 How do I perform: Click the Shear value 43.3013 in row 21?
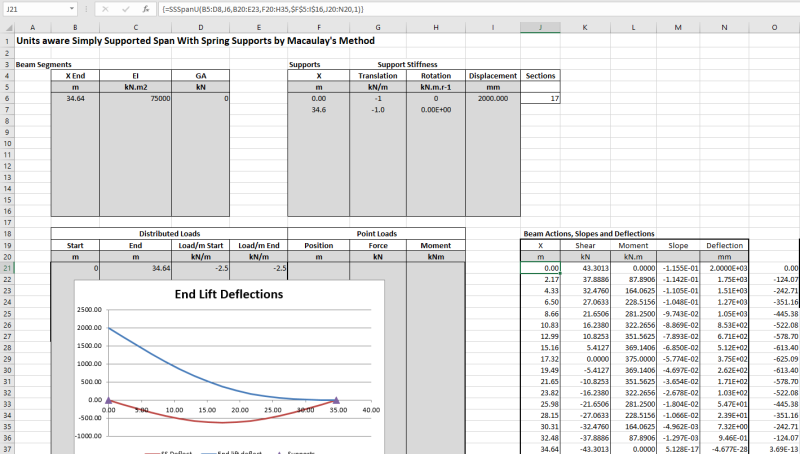[x=585, y=268]
